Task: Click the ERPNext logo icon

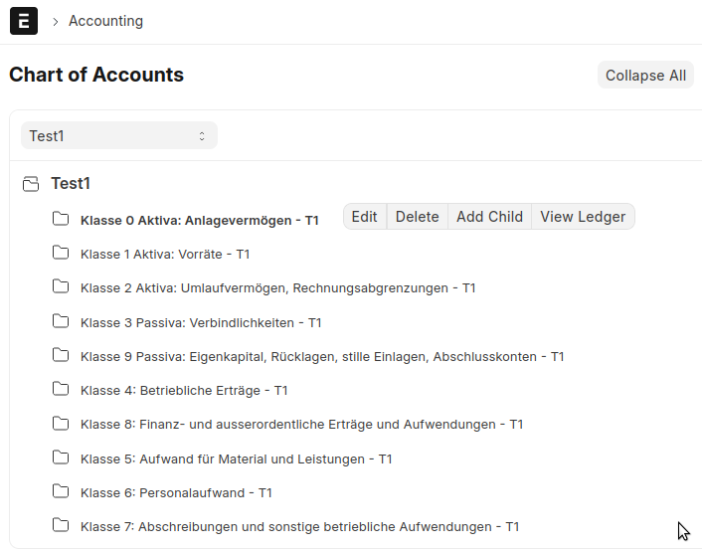Action: point(24,21)
